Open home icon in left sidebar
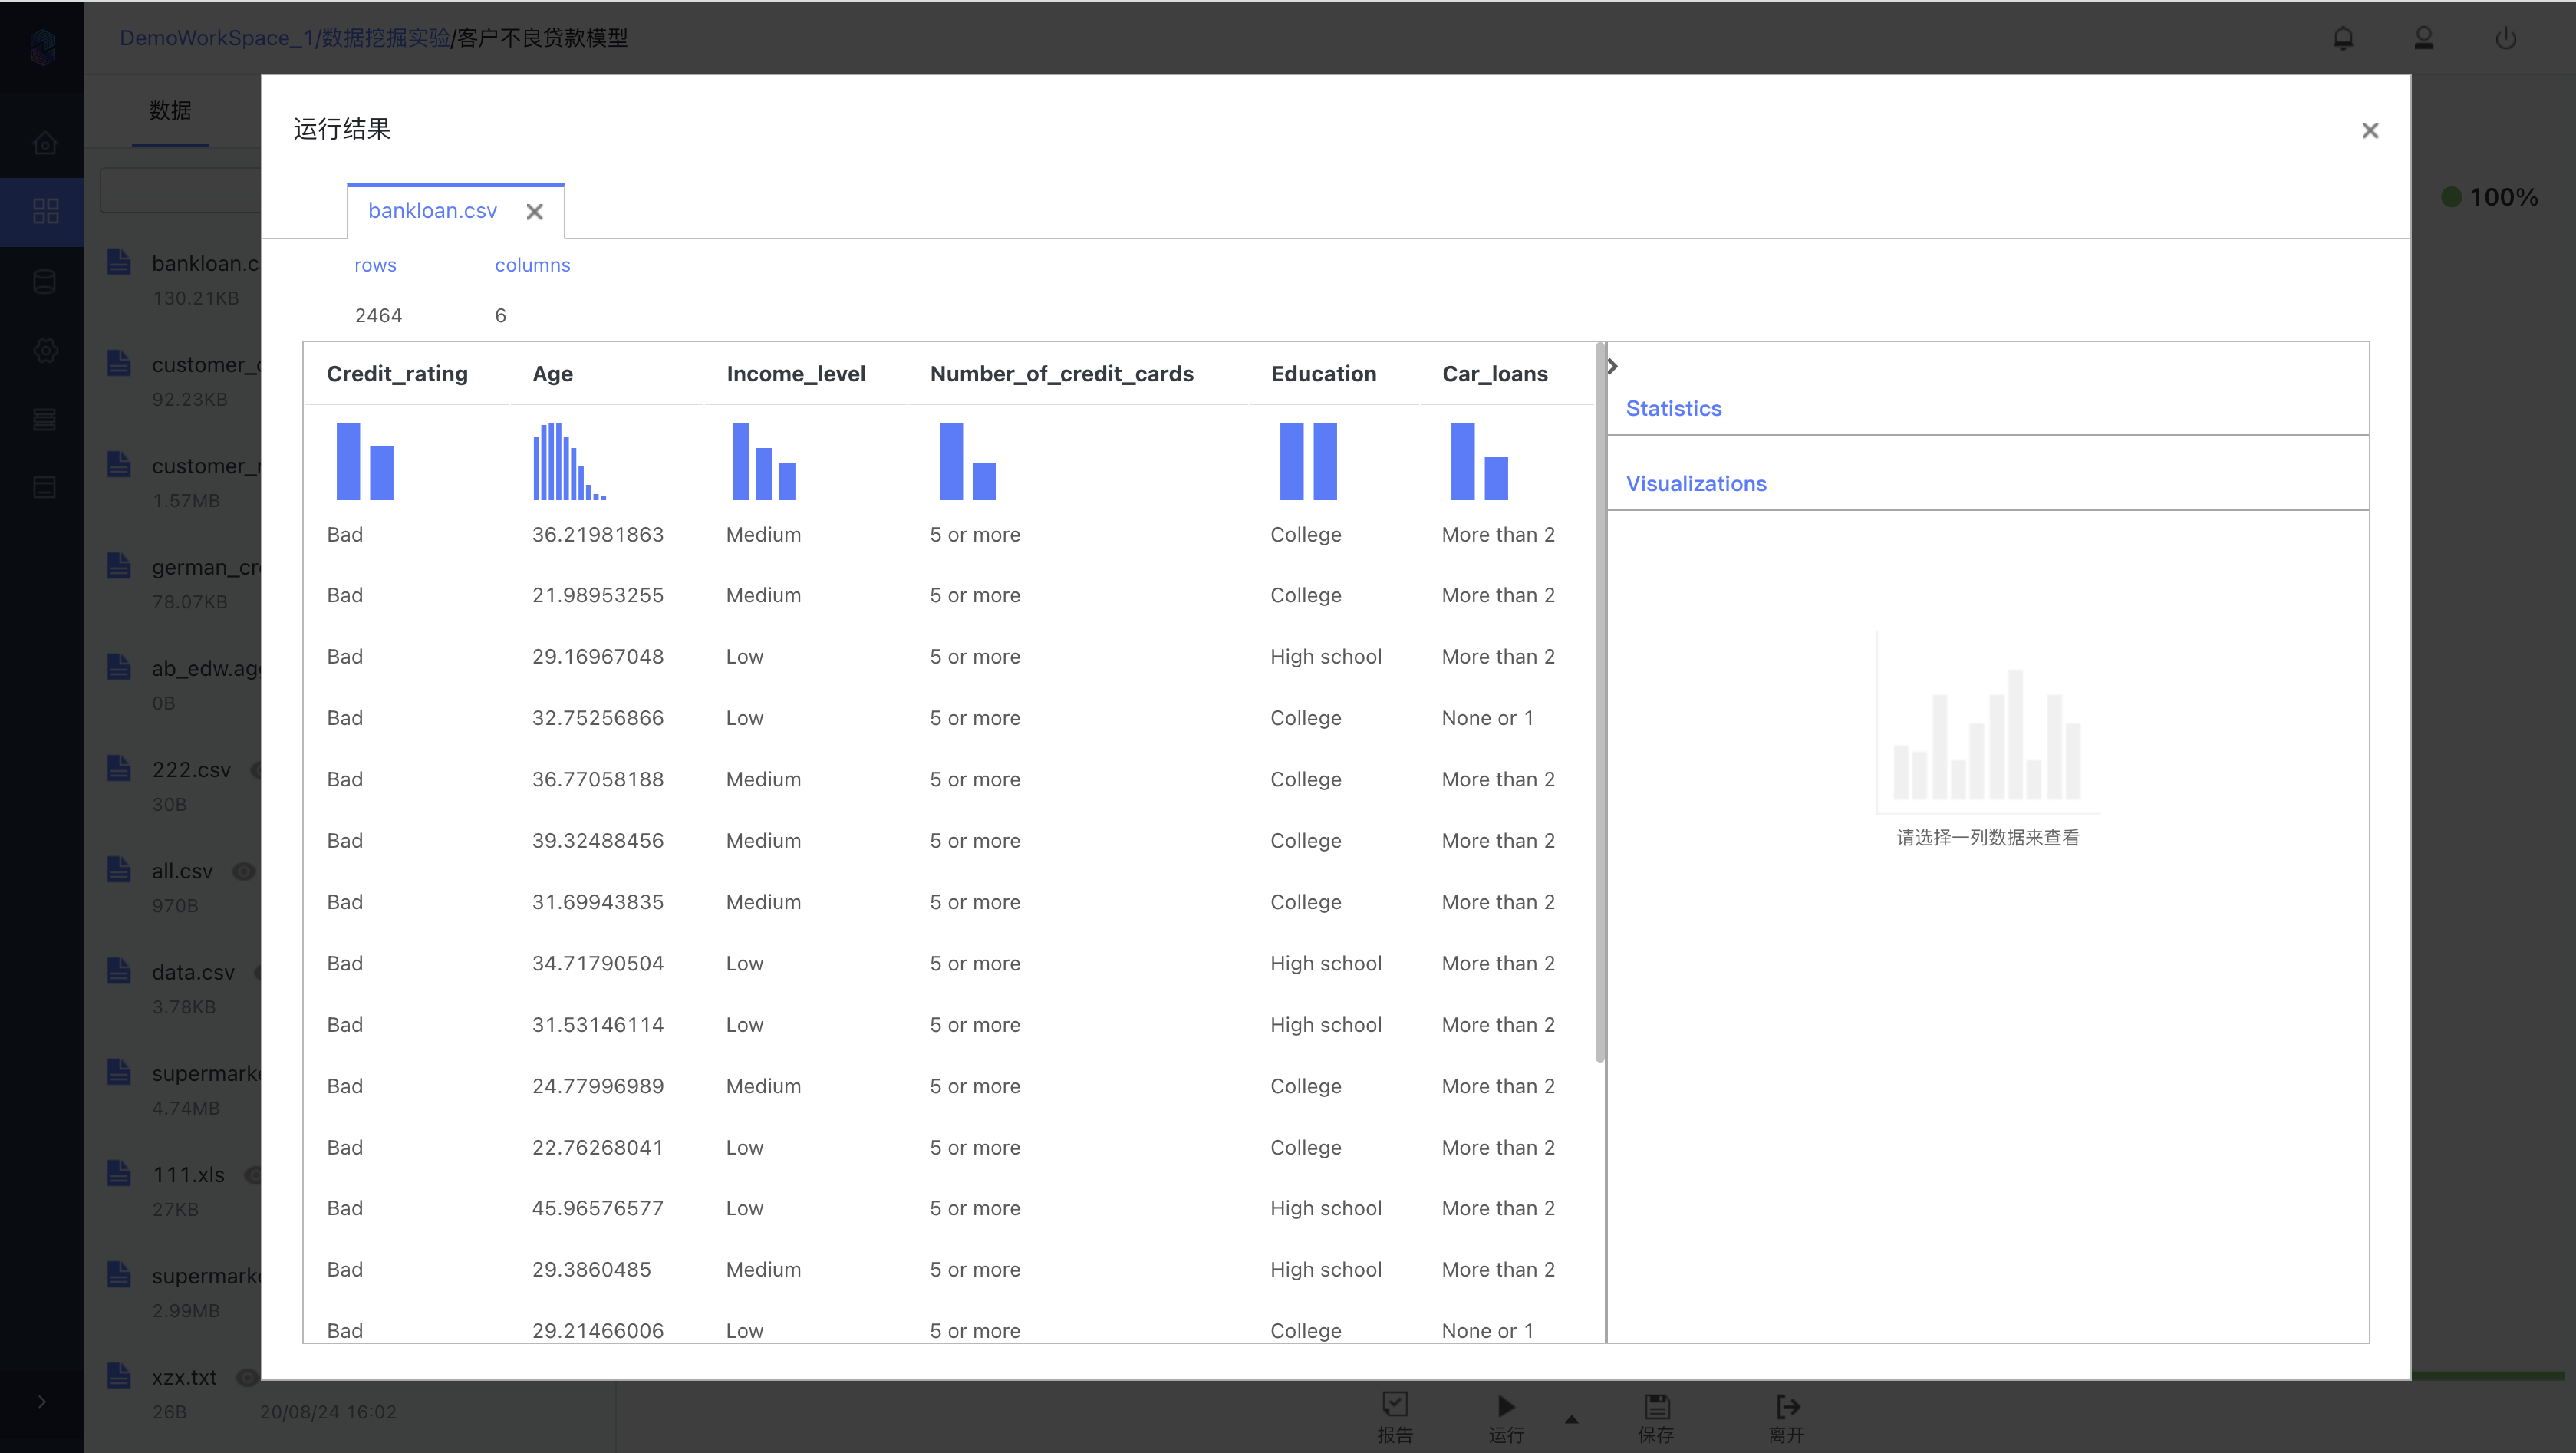The height and width of the screenshot is (1453, 2576). pos(44,143)
